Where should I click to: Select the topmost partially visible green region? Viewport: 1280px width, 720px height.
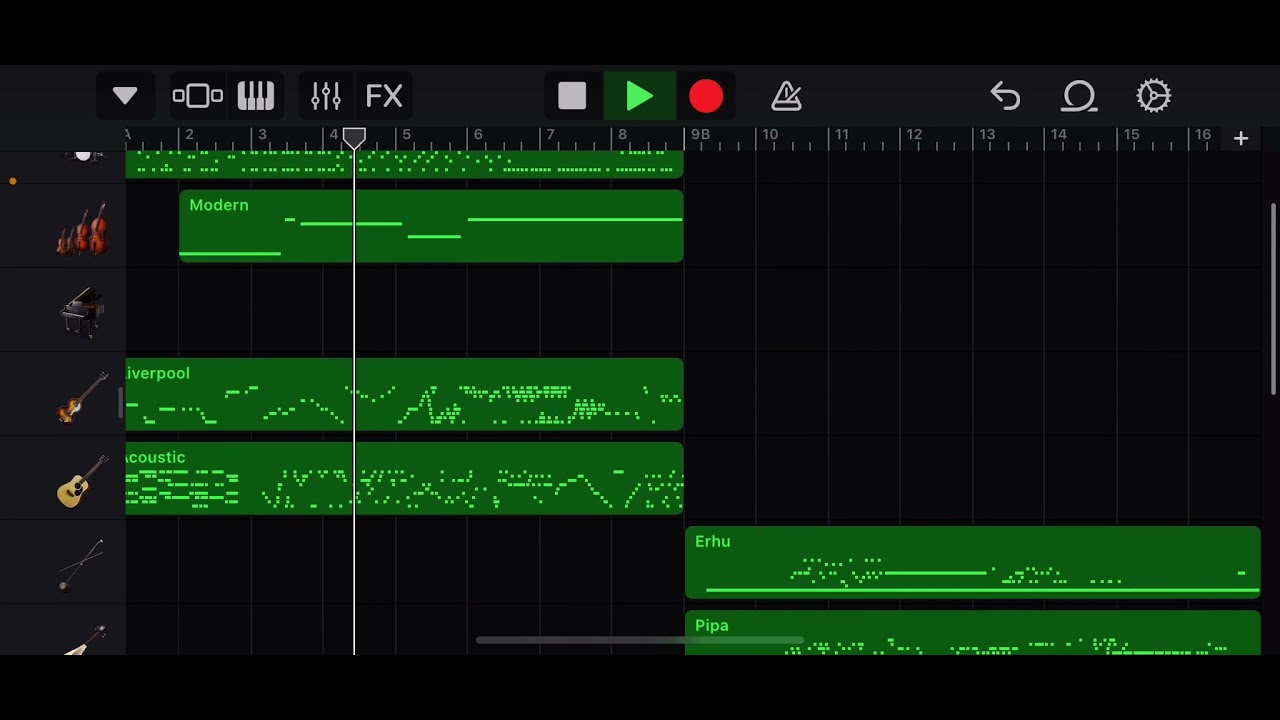(x=404, y=164)
